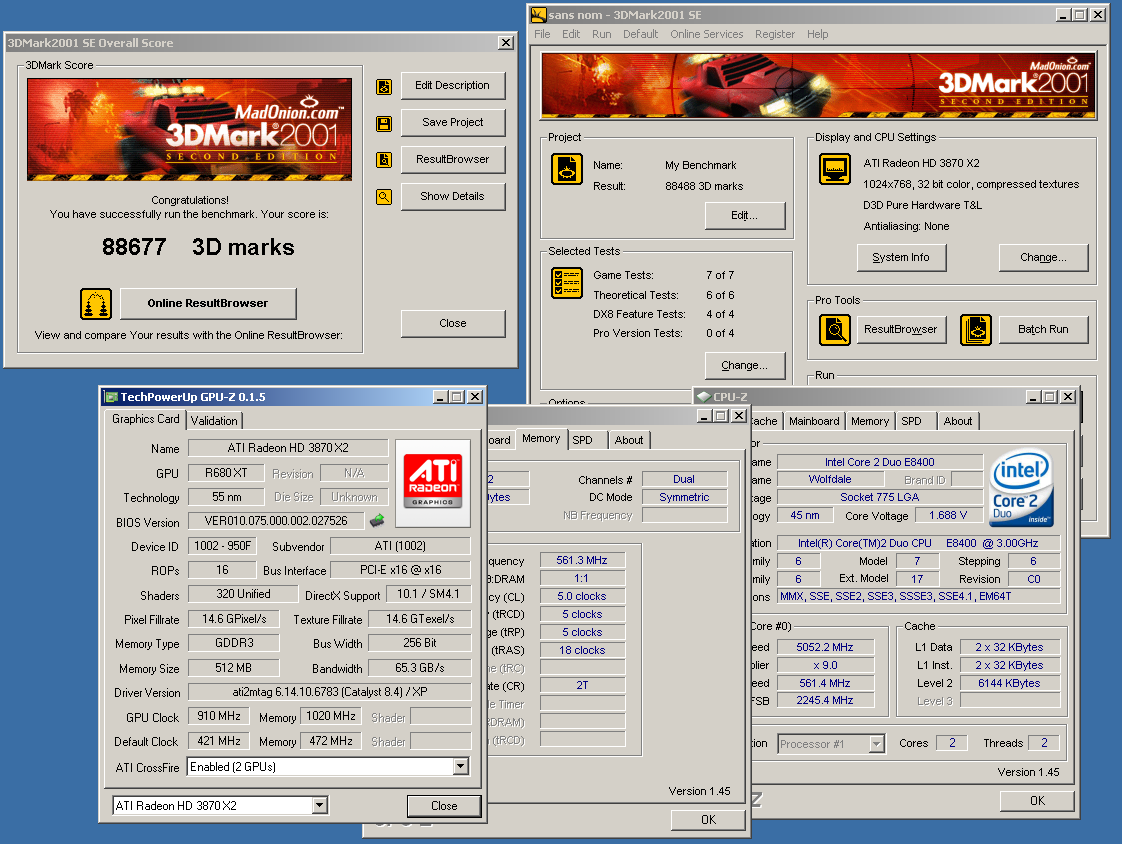The width and height of the screenshot is (1122, 844).
Task: Click the Edit Description icon
Action: pyautogui.click(x=384, y=87)
